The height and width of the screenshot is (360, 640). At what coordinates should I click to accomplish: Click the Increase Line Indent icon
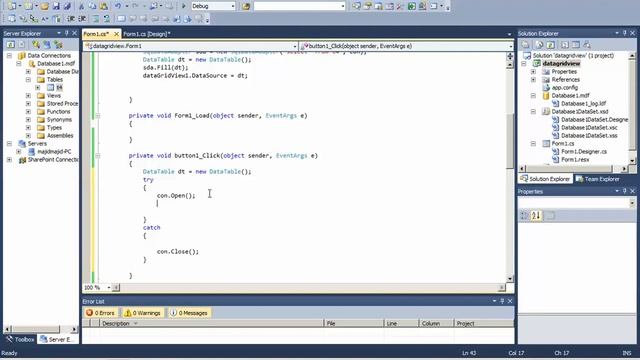pos(82,19)
